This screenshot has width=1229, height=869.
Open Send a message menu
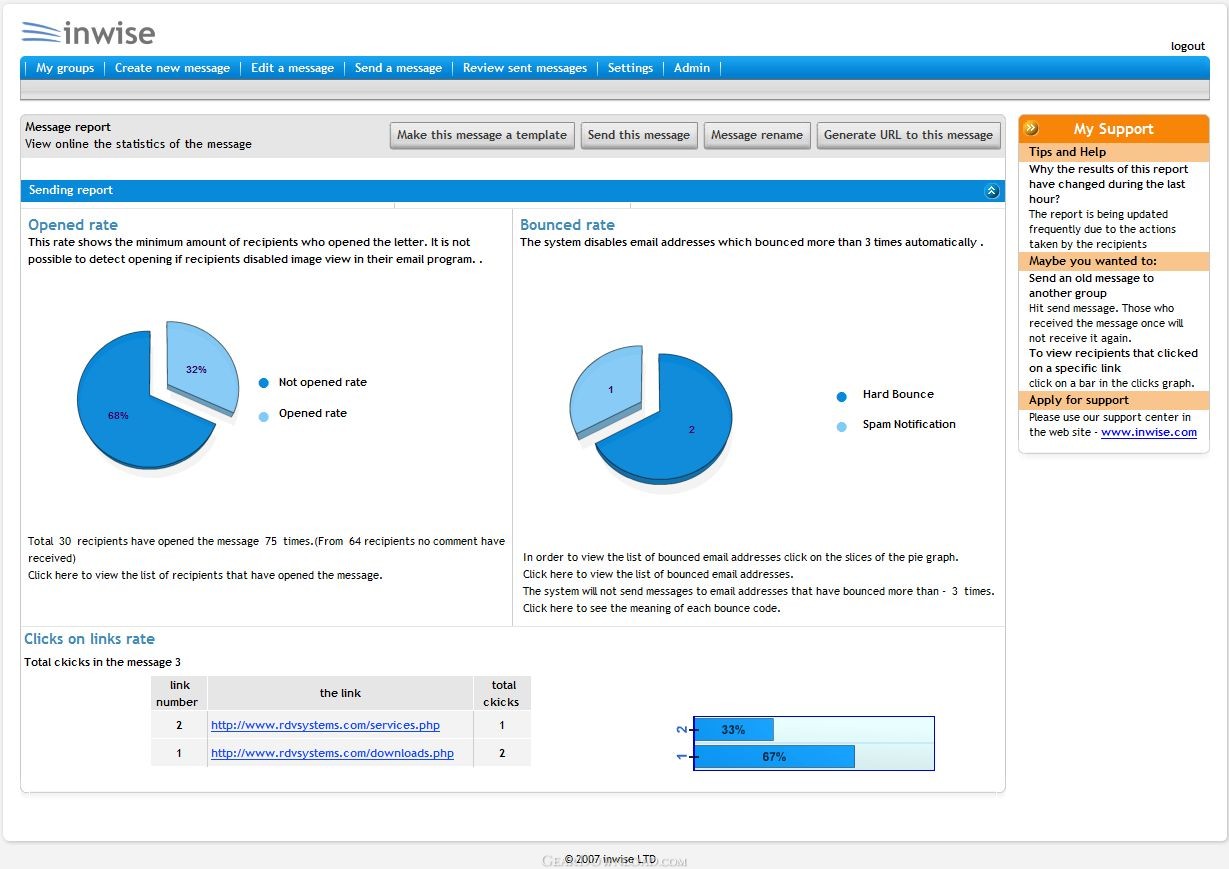(398, 68)
